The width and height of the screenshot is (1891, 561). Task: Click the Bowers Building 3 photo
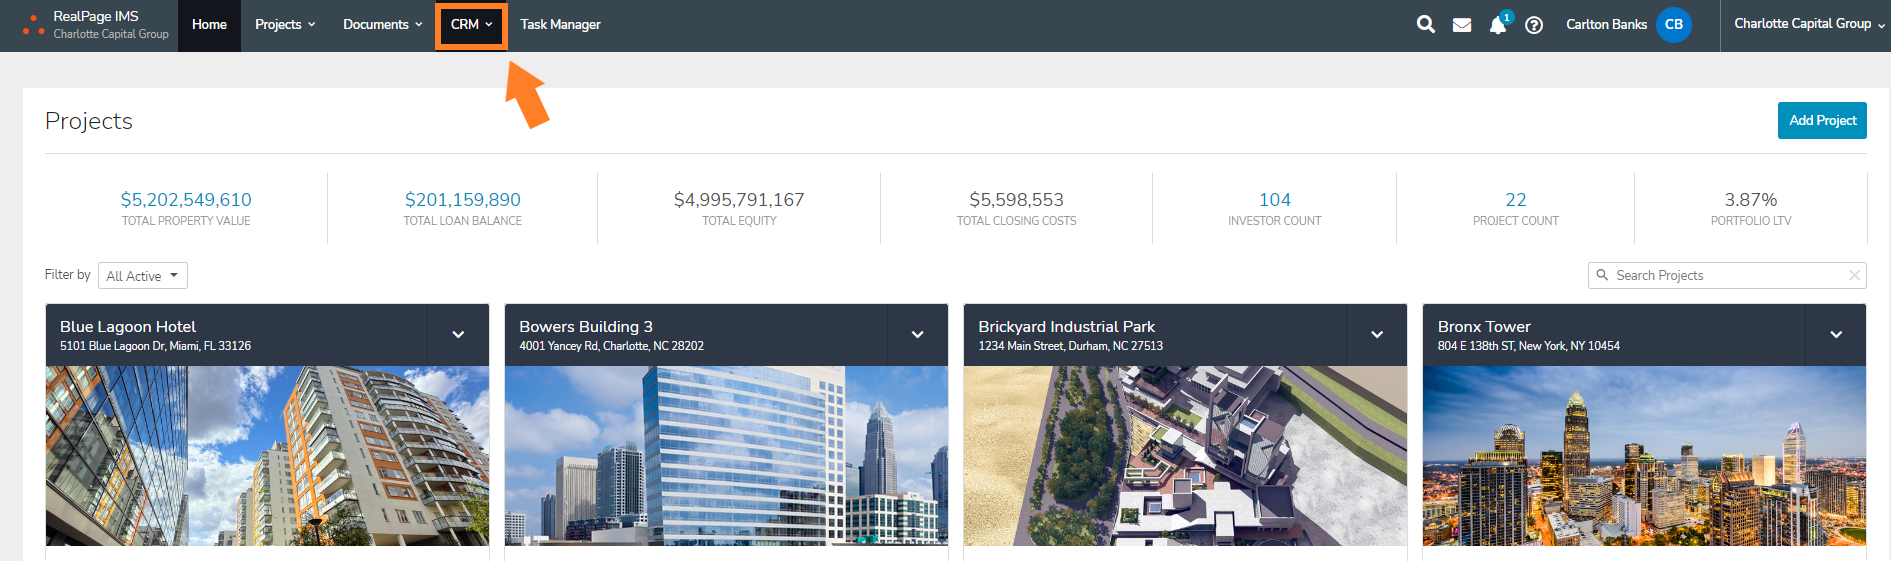[726, 456]
